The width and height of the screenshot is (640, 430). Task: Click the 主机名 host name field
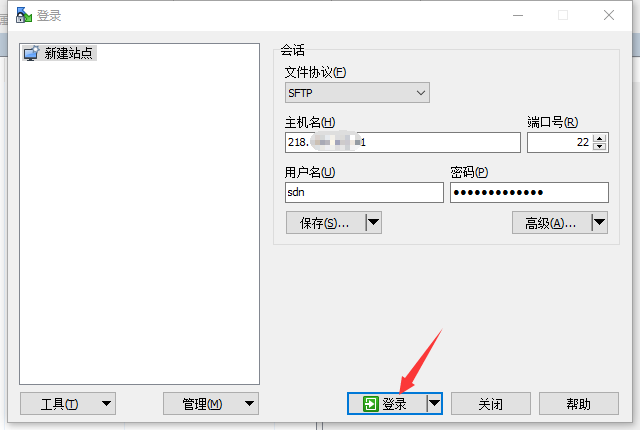[402, 142]
